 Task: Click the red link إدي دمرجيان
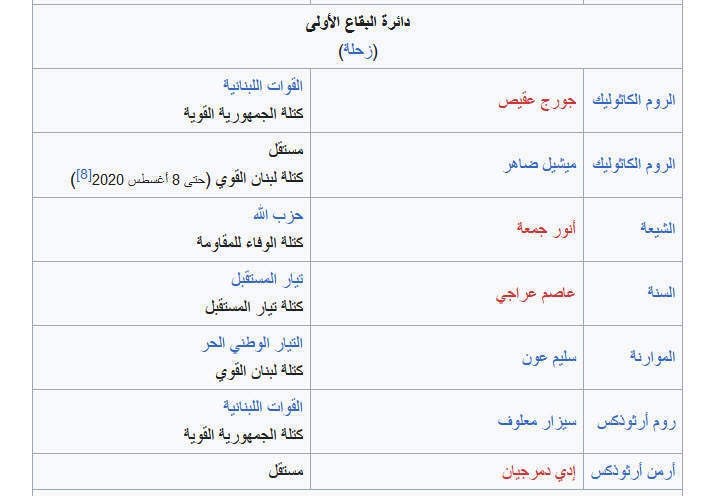click(539, 472)
